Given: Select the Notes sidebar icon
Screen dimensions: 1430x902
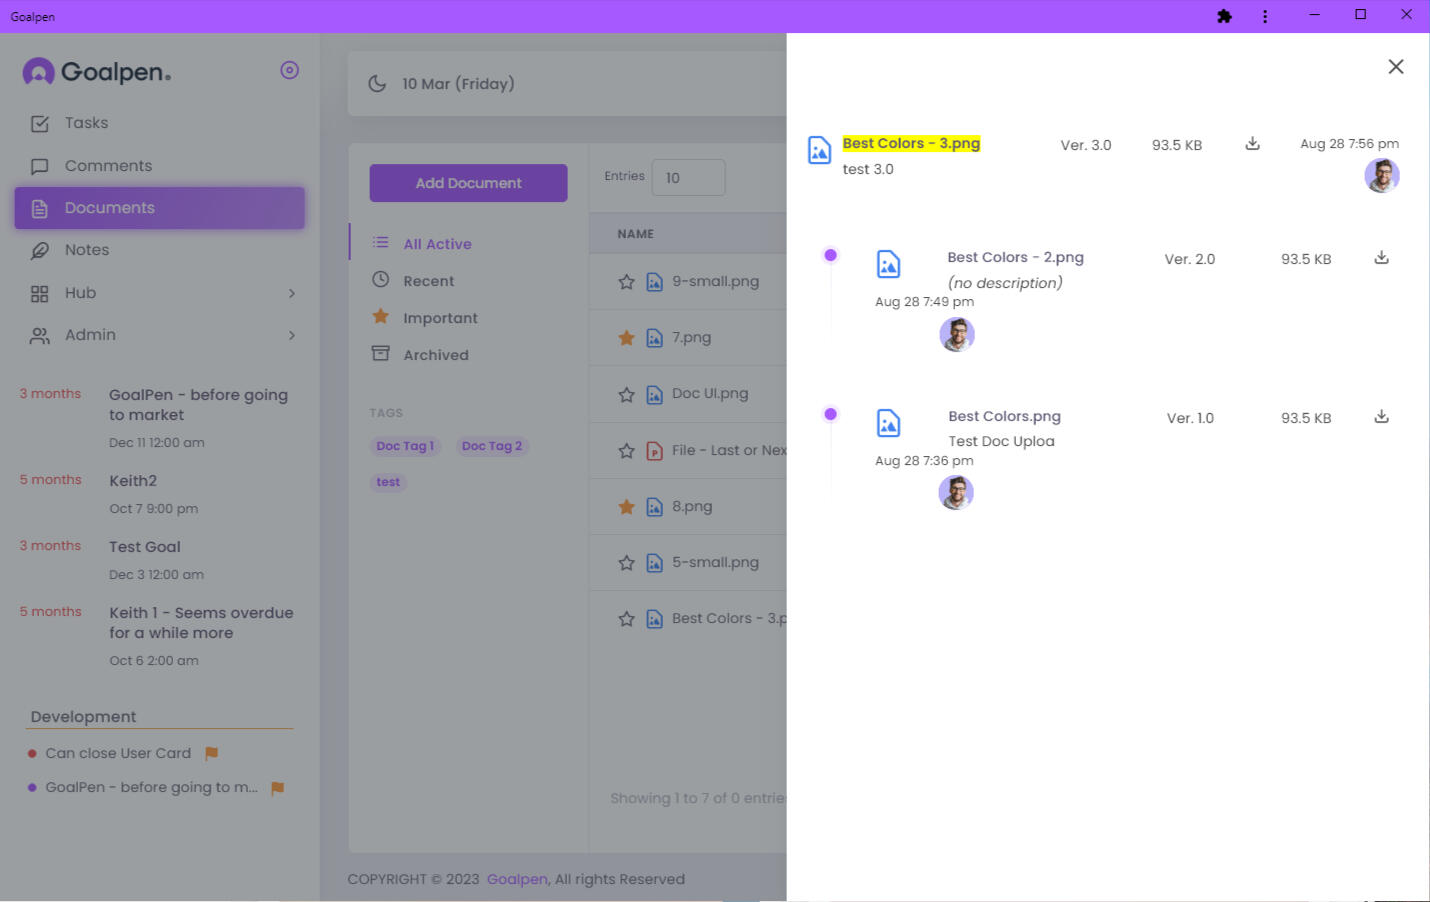Looking at the screenshot, I should pos(40,249).
